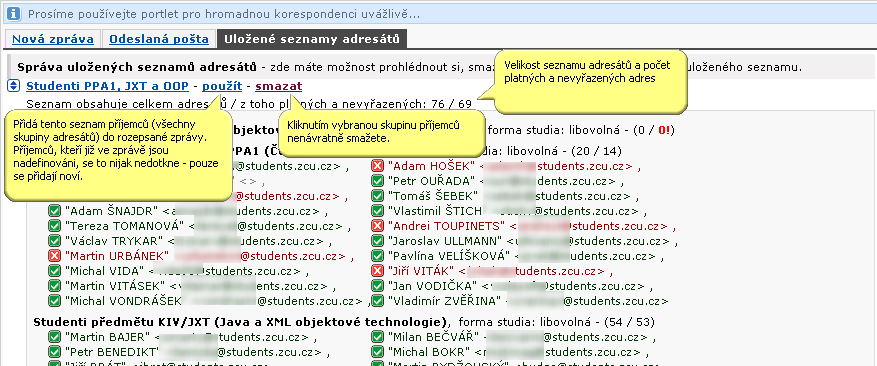Click the name "Milan BEČVÁŘ"
The image size is (877, 366).
pyautogui.click(x=433, y=337)
